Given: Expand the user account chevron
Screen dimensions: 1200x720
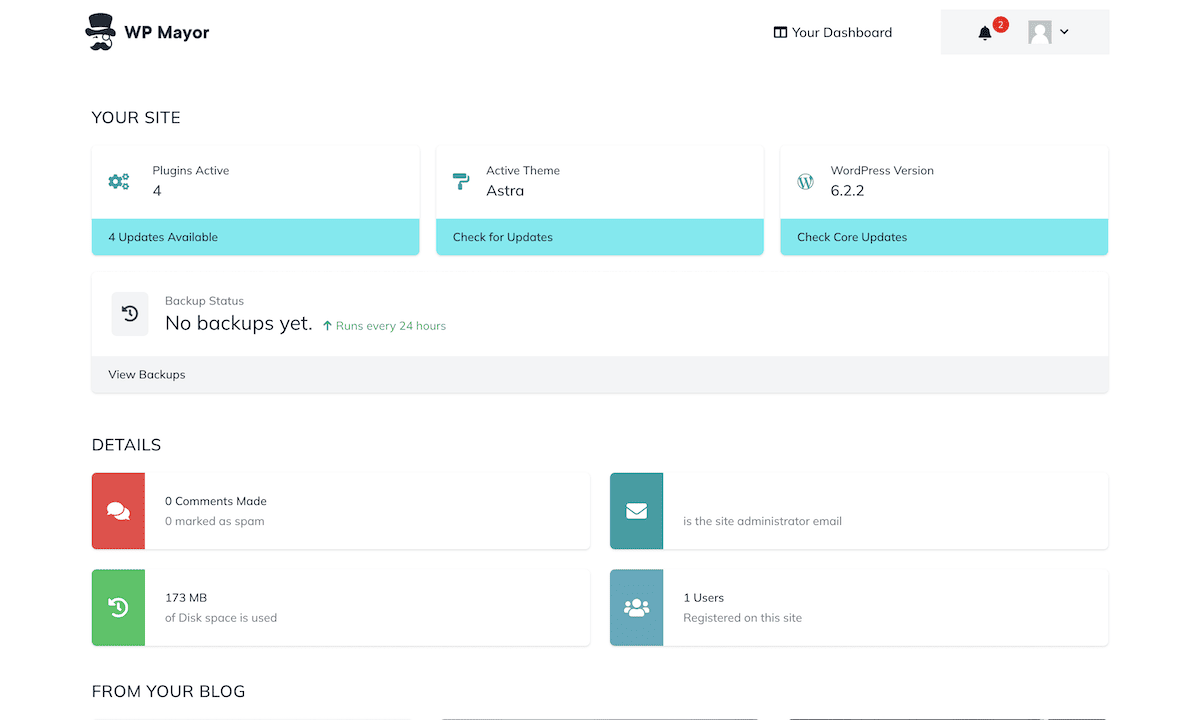Looking at the screenshot, I should pos(1064,32).
